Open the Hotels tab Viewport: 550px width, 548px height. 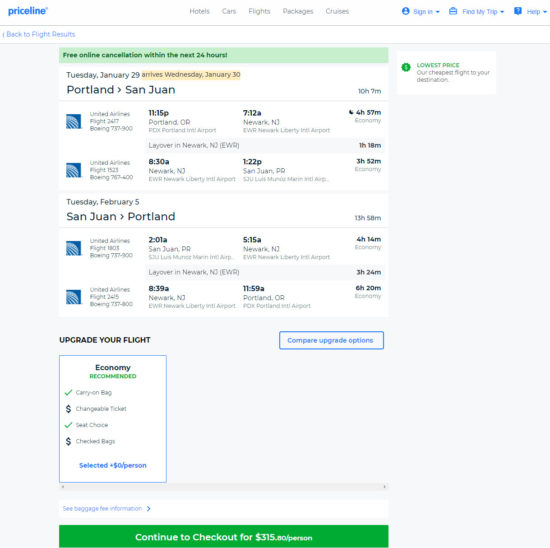tap(199, 11)
